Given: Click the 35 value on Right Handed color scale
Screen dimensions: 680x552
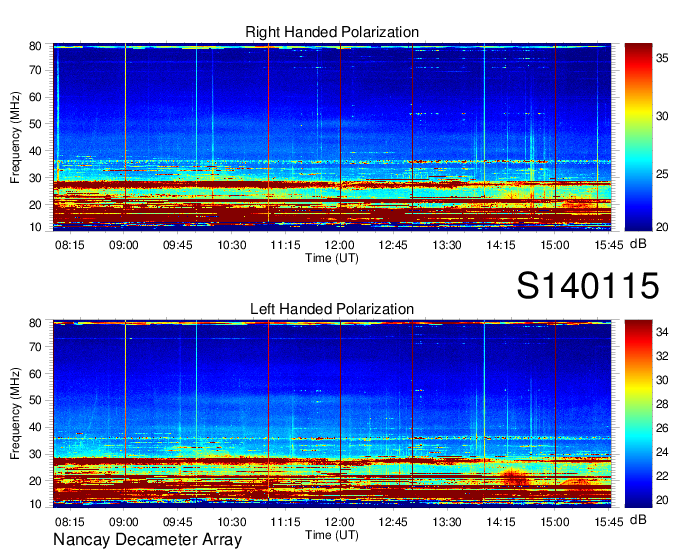Looking at the screenshot, I should click(662, 58).
